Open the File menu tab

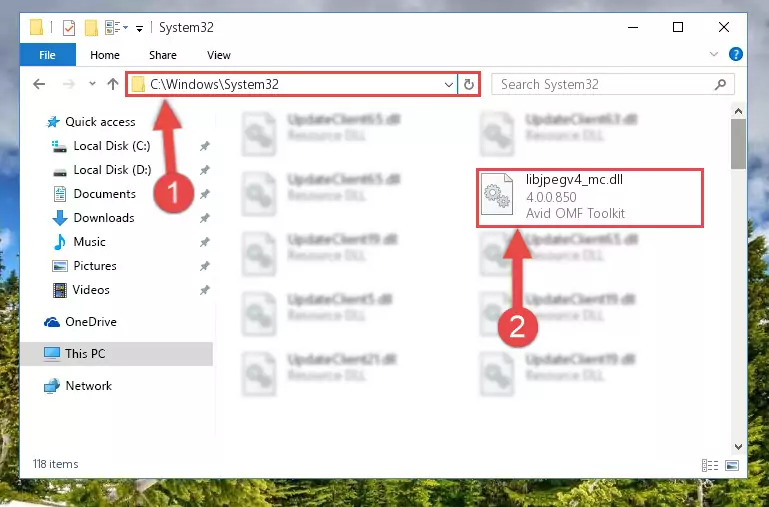pos(48,55)
